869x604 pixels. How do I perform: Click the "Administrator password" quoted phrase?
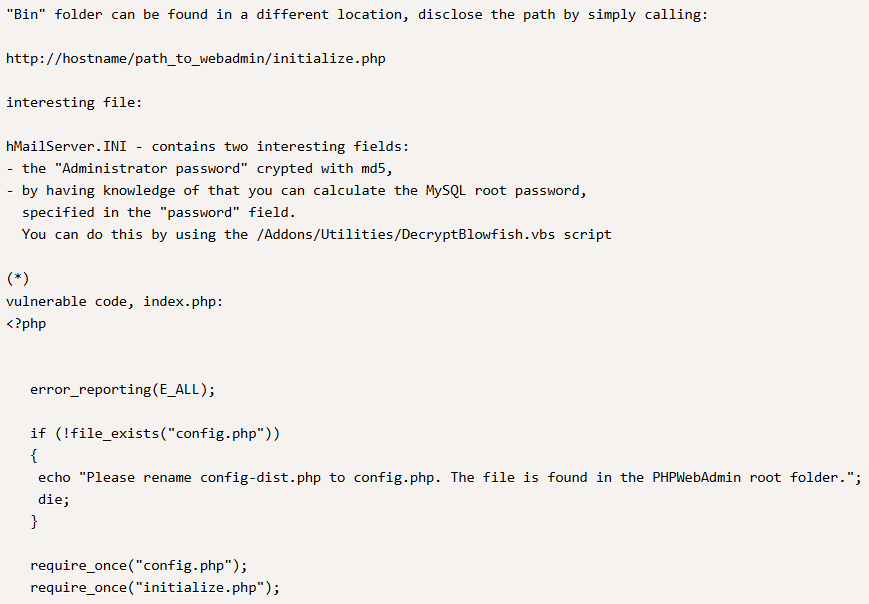[151, 168]
